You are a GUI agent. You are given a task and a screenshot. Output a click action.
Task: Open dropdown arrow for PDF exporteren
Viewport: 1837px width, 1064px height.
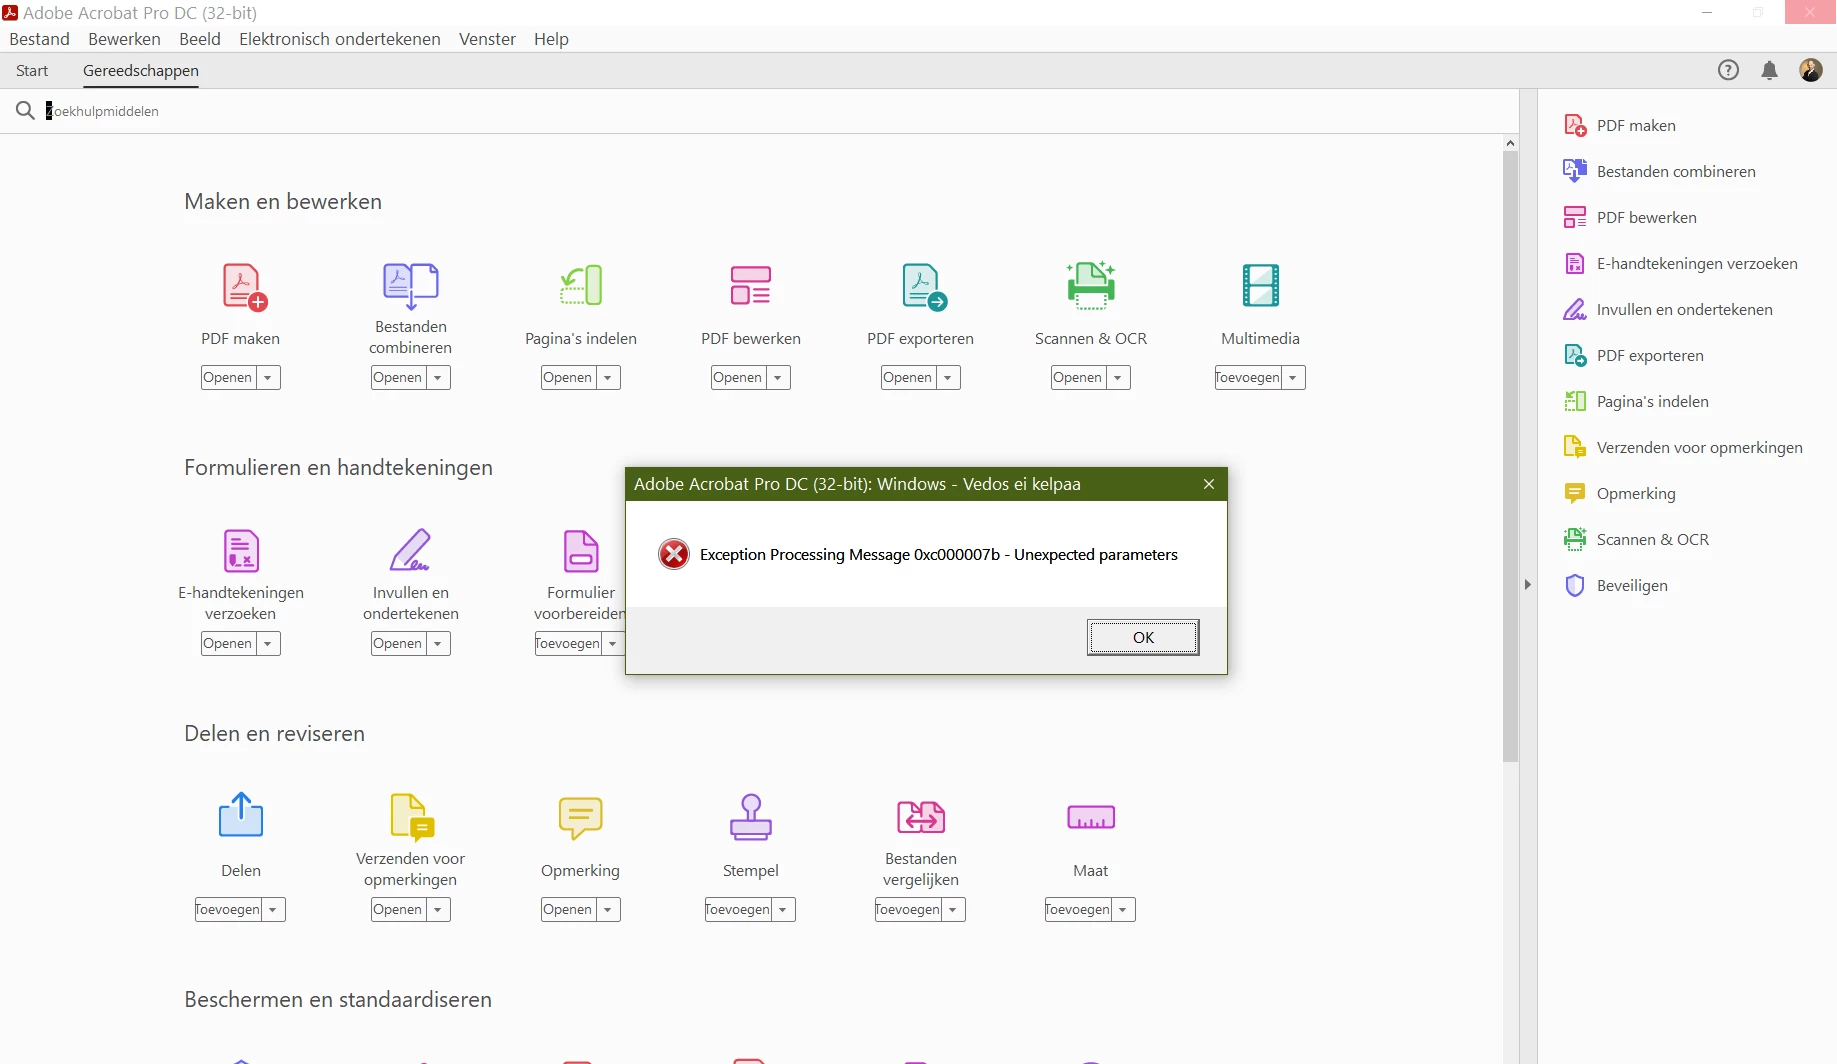[948, 378]
